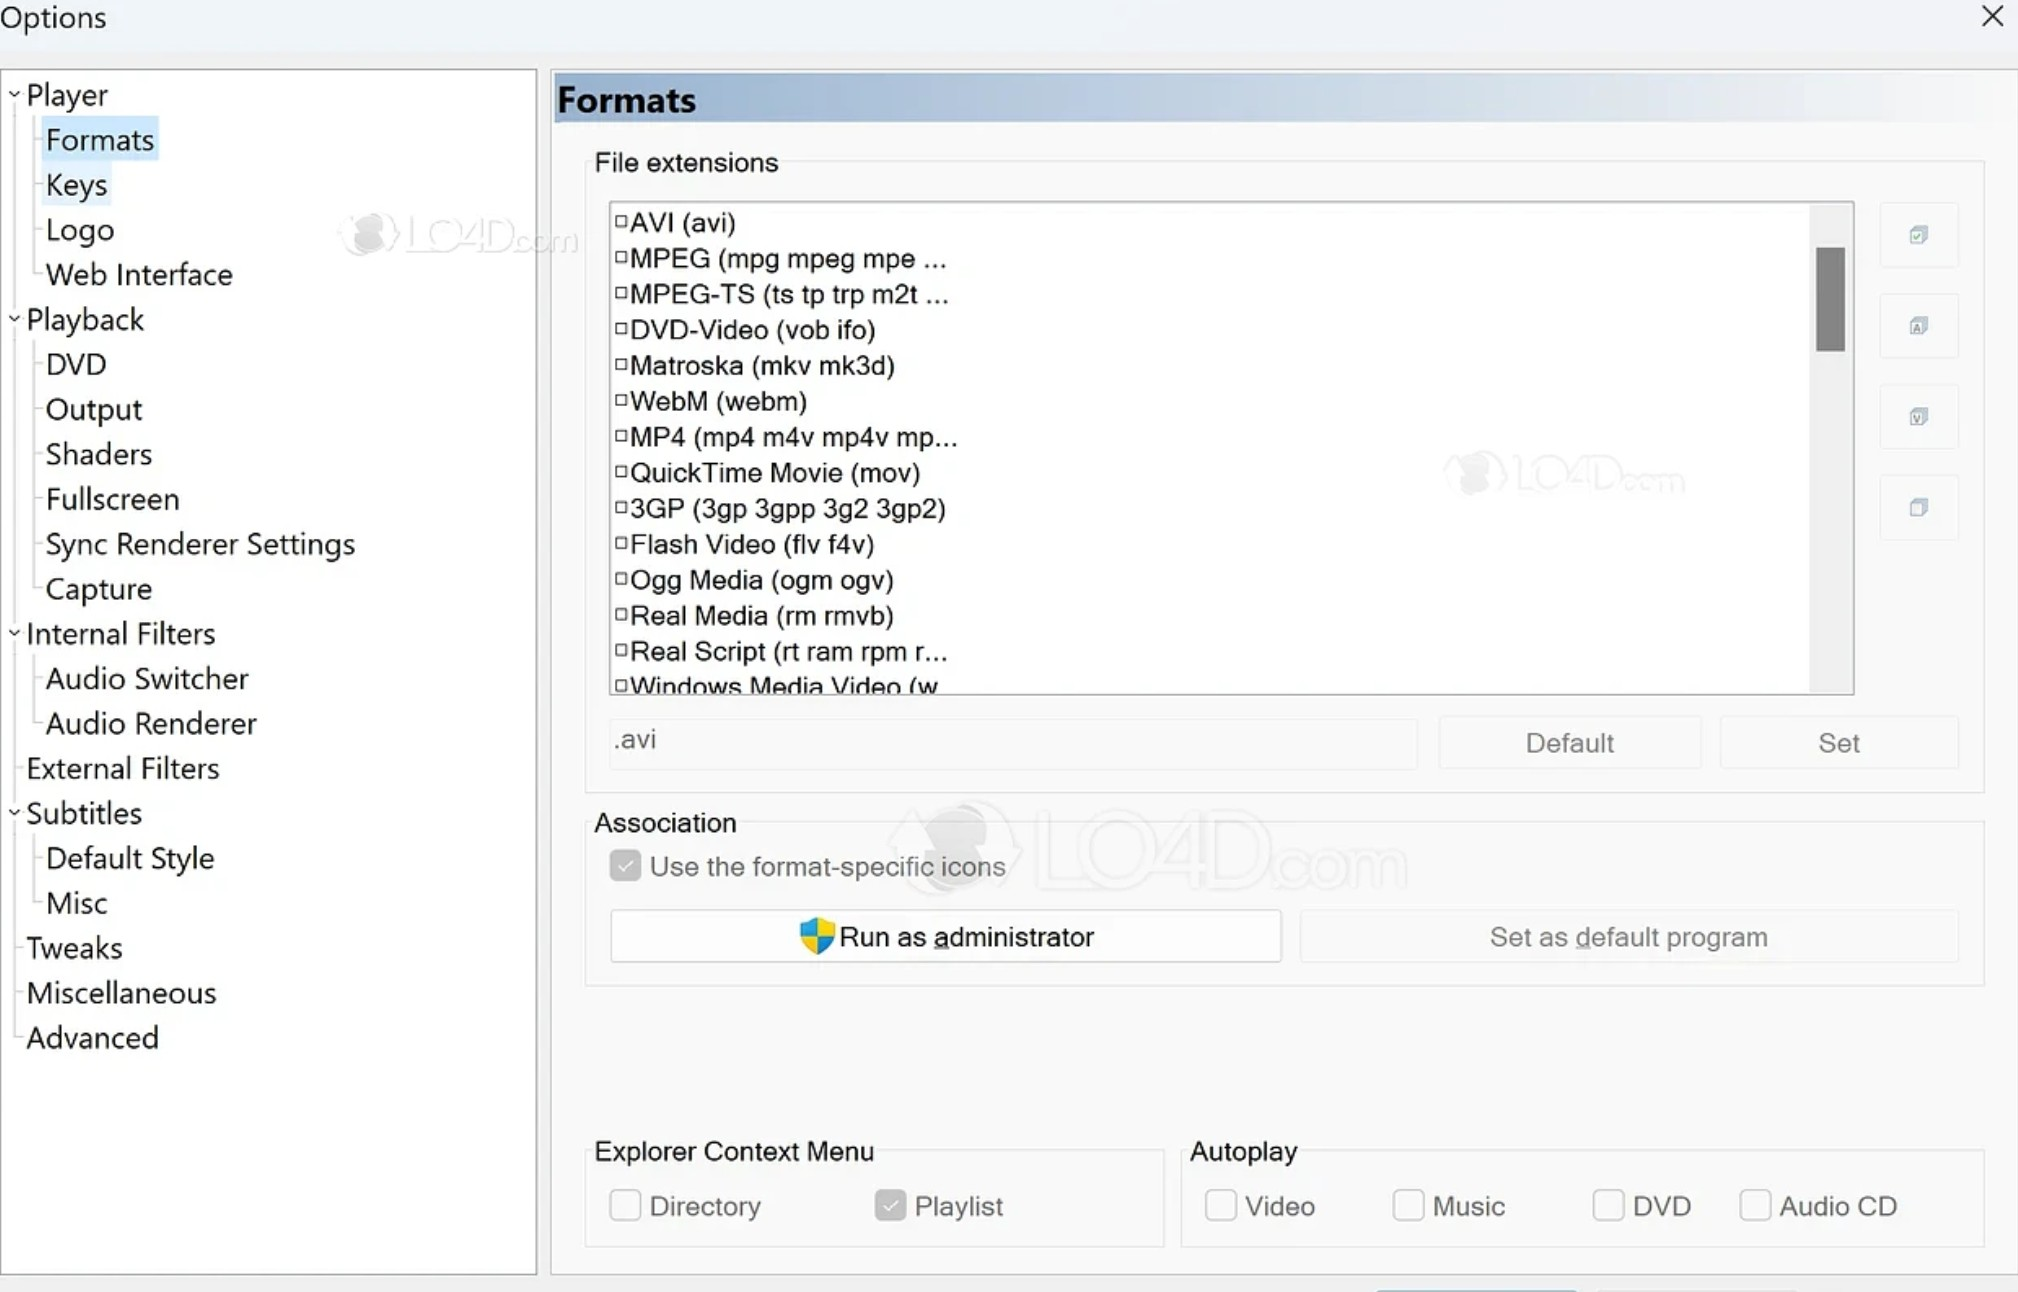
Task: Collapse the Internal Filters tree node
Action: 14,633
